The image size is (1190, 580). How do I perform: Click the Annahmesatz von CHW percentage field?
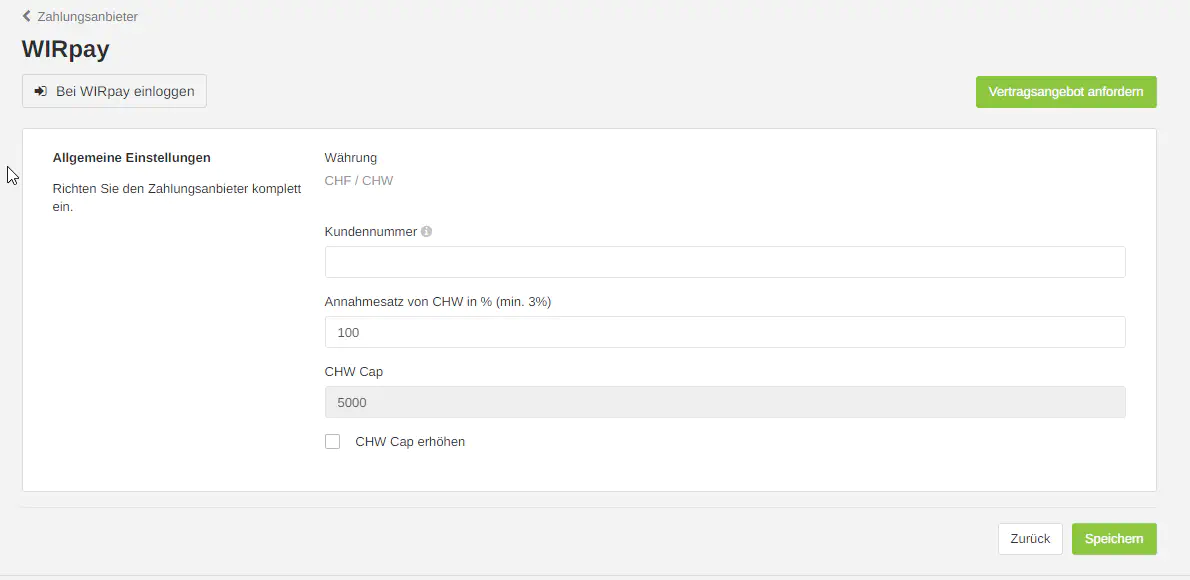coord(725,332)
